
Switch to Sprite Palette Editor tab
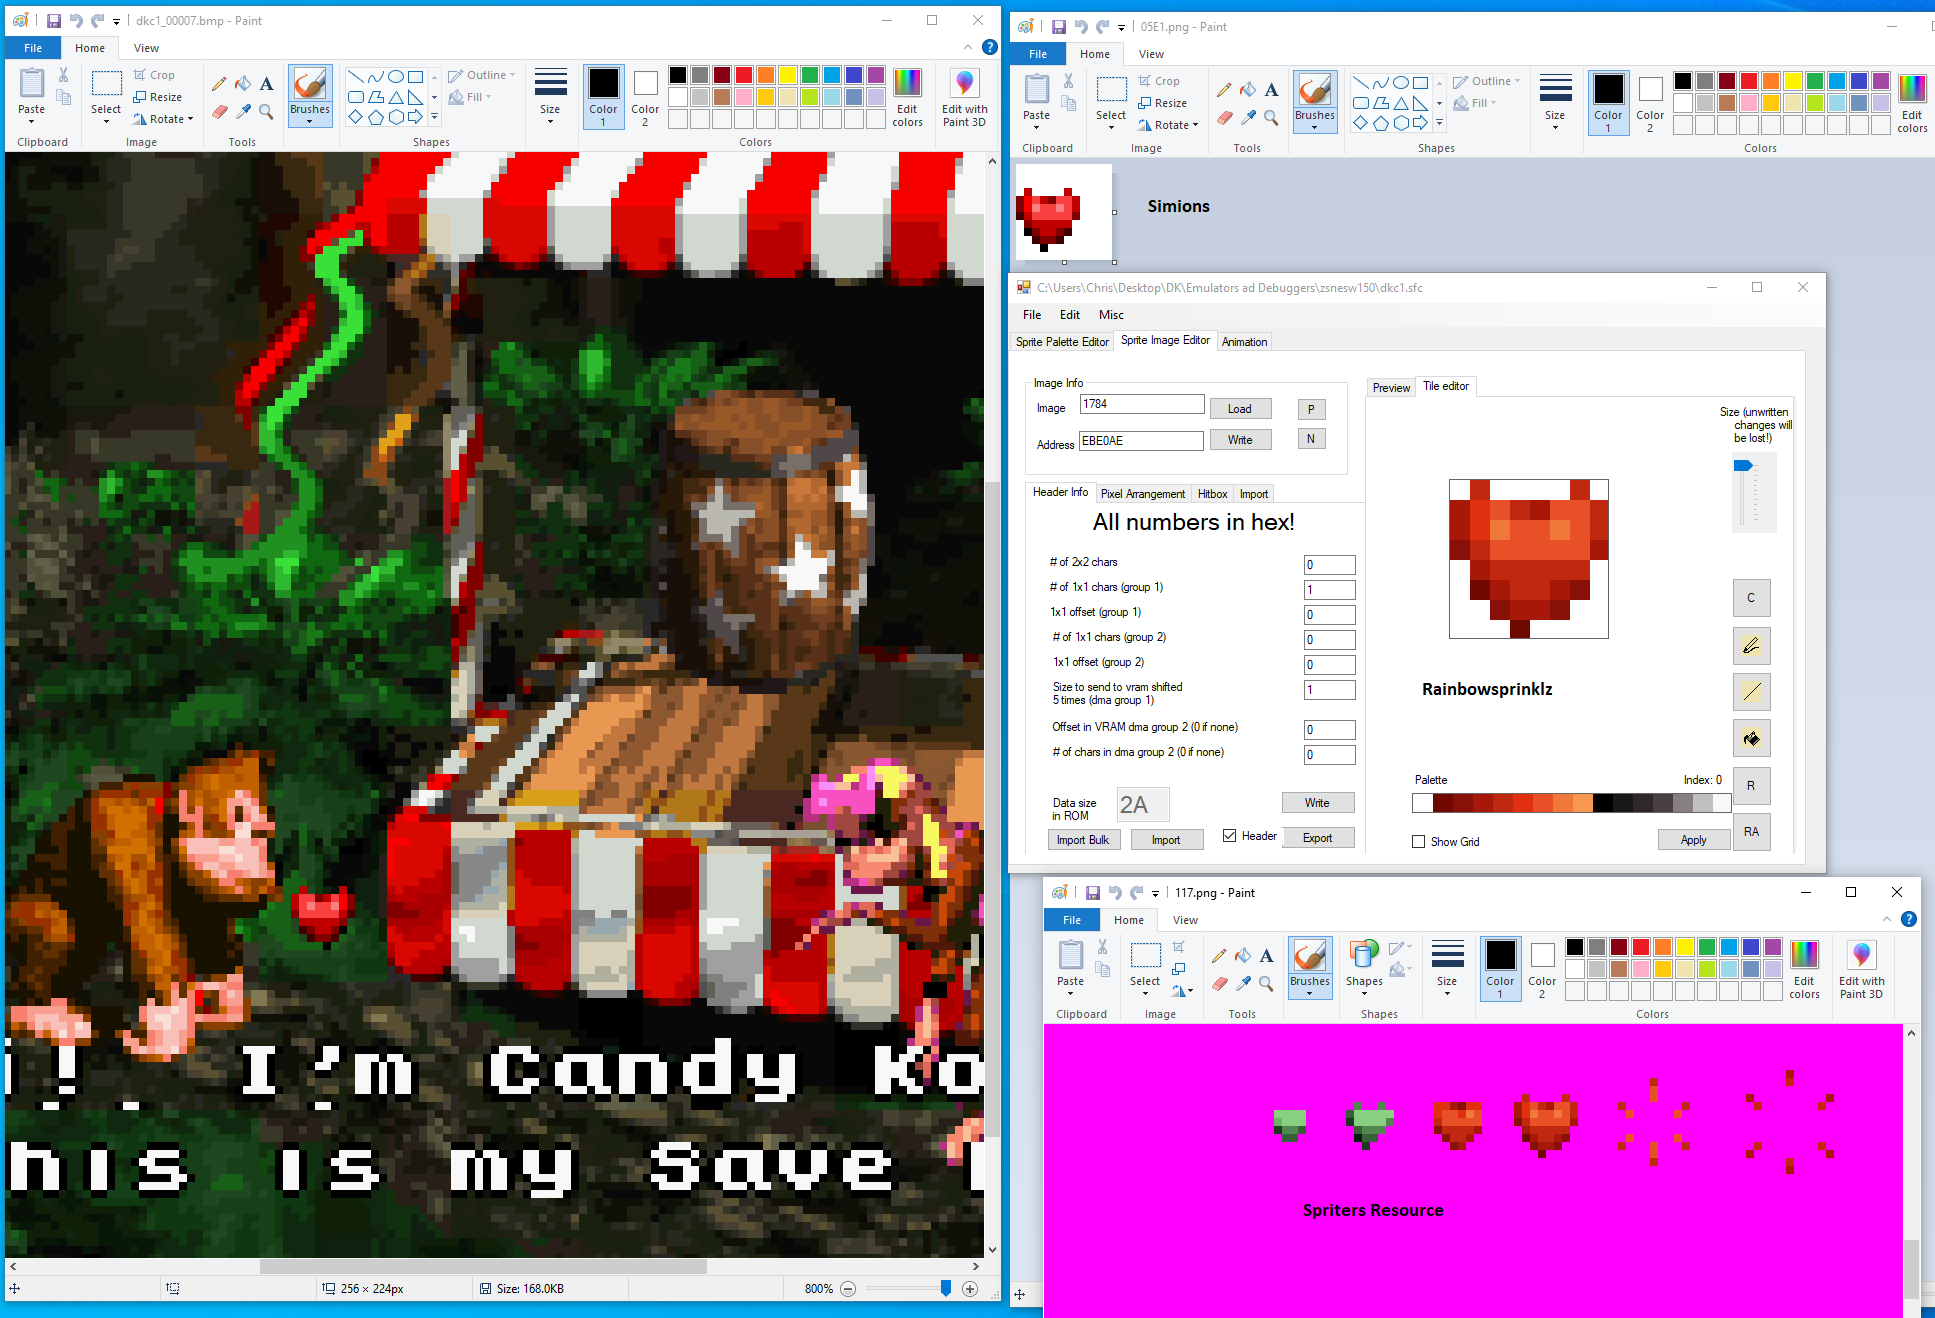[x=1062, y=342]
